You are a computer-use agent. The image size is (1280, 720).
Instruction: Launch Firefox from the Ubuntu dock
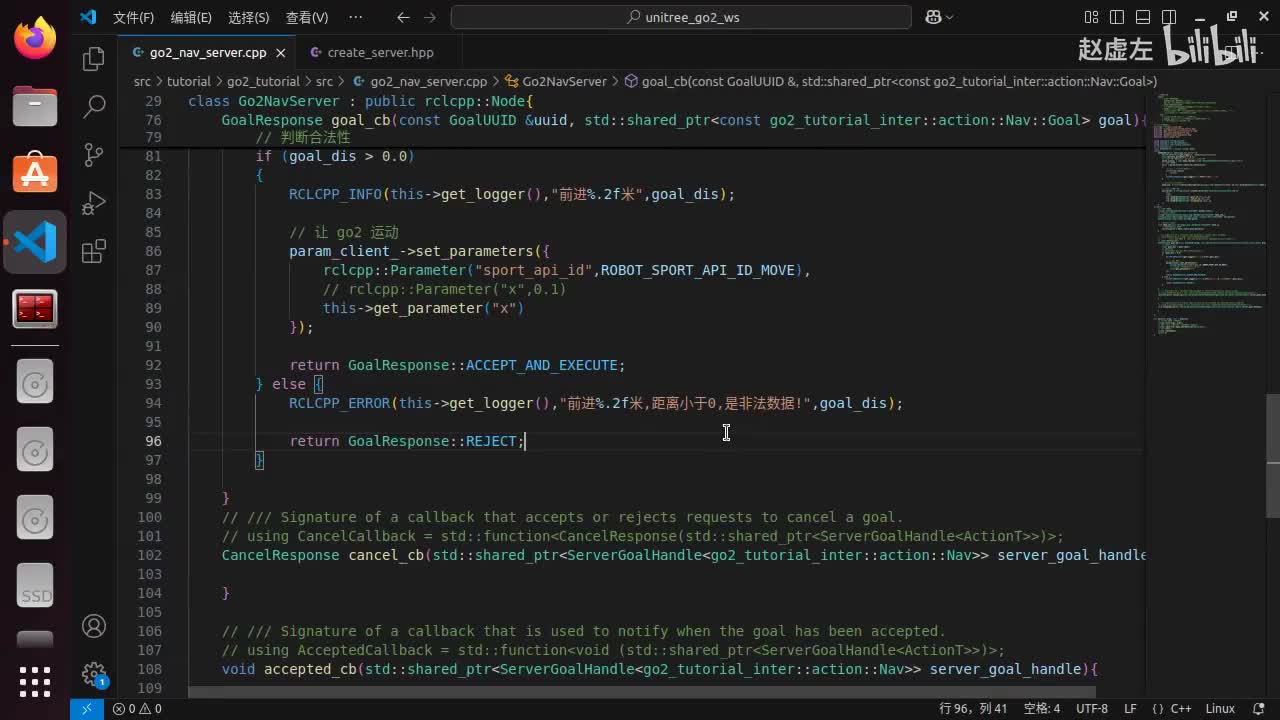click(x=35, y=40)
